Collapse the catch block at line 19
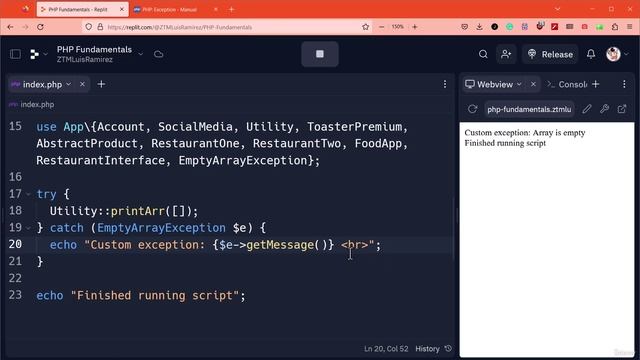Image resolution: width=640 pixels, height=360 pixels. coord(28,228)
